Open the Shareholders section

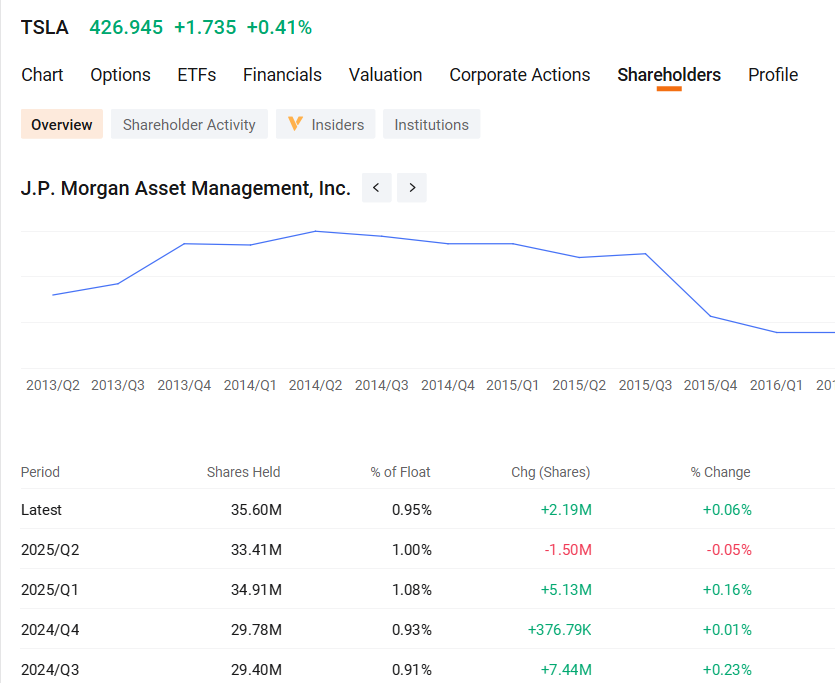point(669,75)
